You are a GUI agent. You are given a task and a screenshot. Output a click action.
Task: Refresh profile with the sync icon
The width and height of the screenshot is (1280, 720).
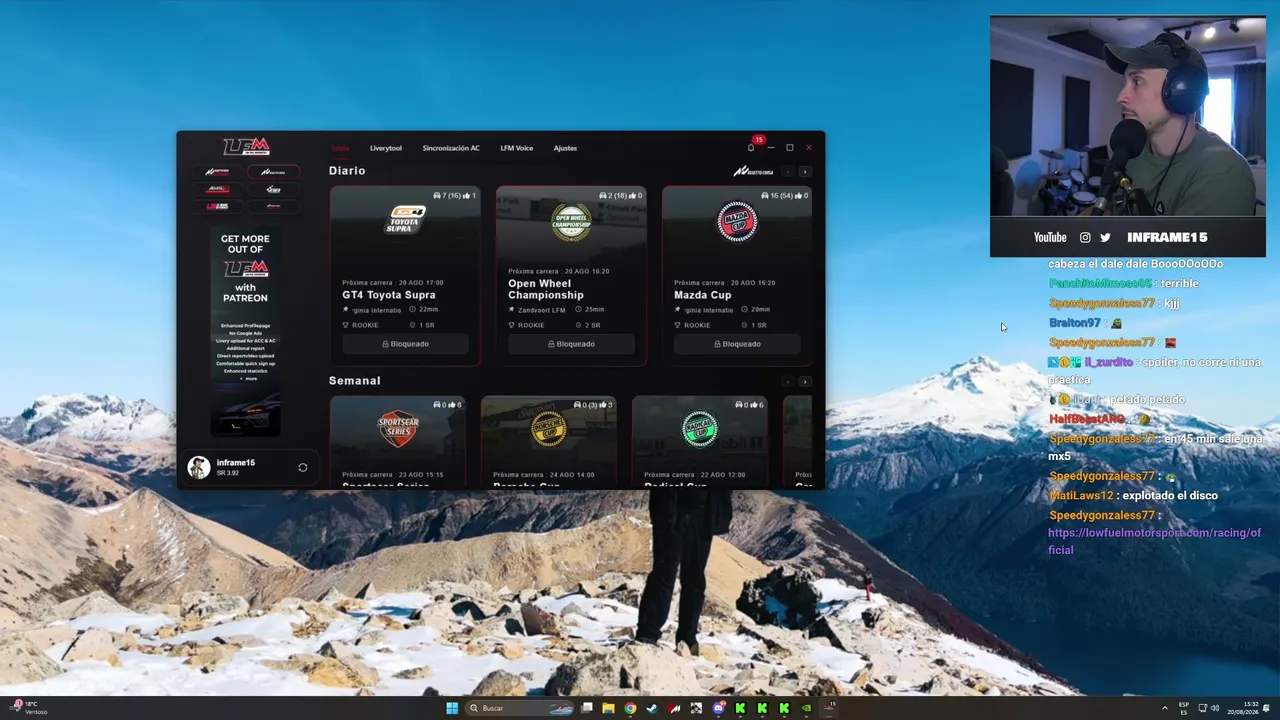click(303, 467)
